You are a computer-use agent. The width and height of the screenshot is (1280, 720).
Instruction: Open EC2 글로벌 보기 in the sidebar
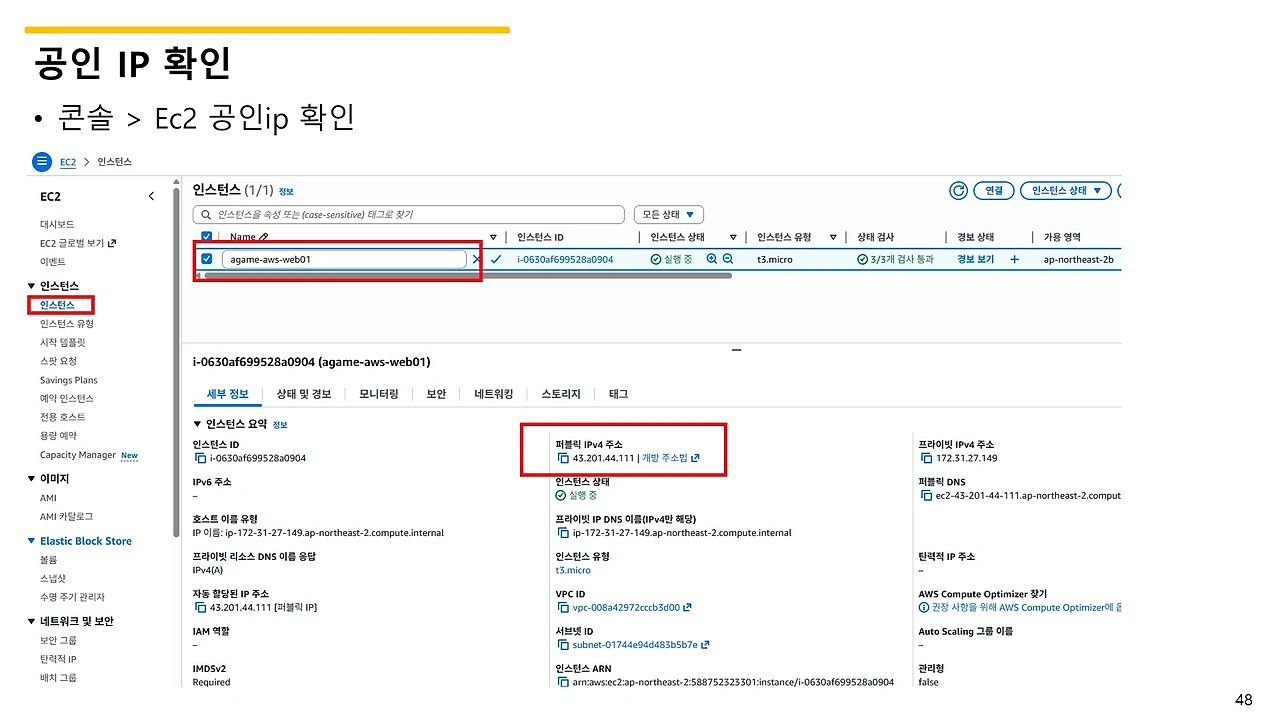pyautogui.click(x=78, y=243)
